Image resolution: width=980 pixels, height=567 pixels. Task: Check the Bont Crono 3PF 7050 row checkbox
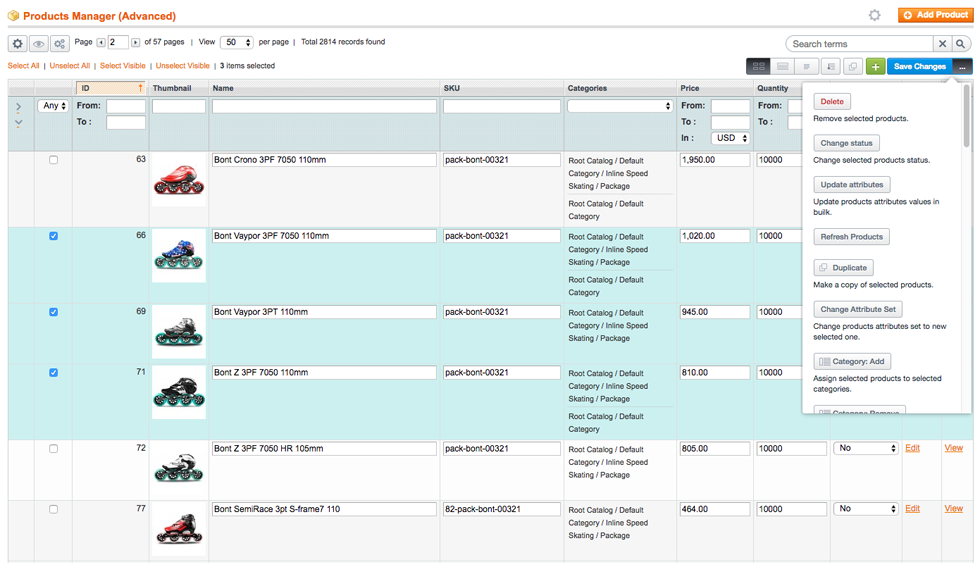click(54, 160)
